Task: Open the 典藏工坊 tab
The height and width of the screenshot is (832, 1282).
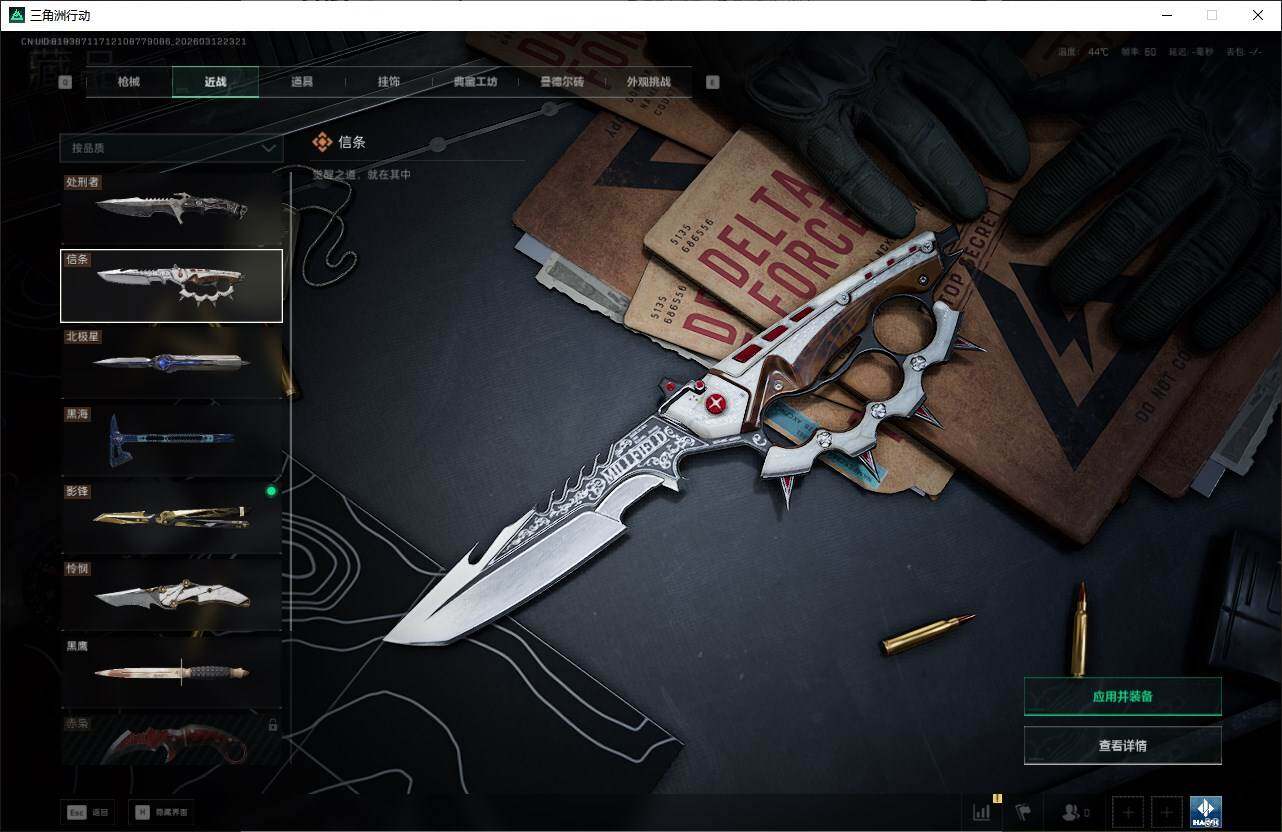Action: [x=475, y=82]
